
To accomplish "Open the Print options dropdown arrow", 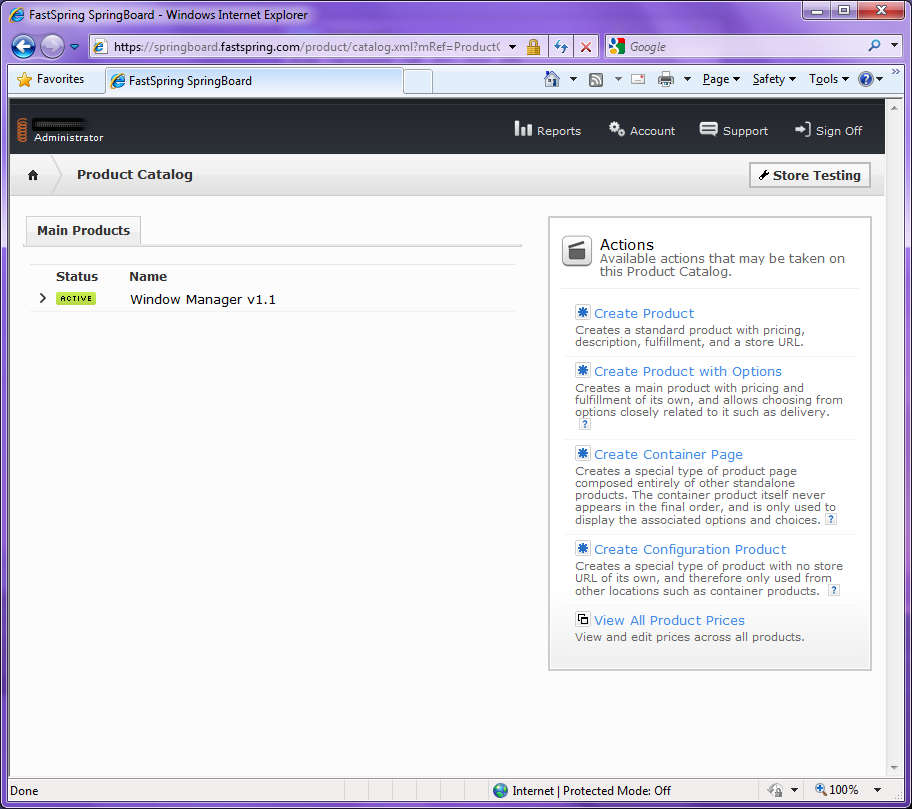I will [x=687, y=79].
